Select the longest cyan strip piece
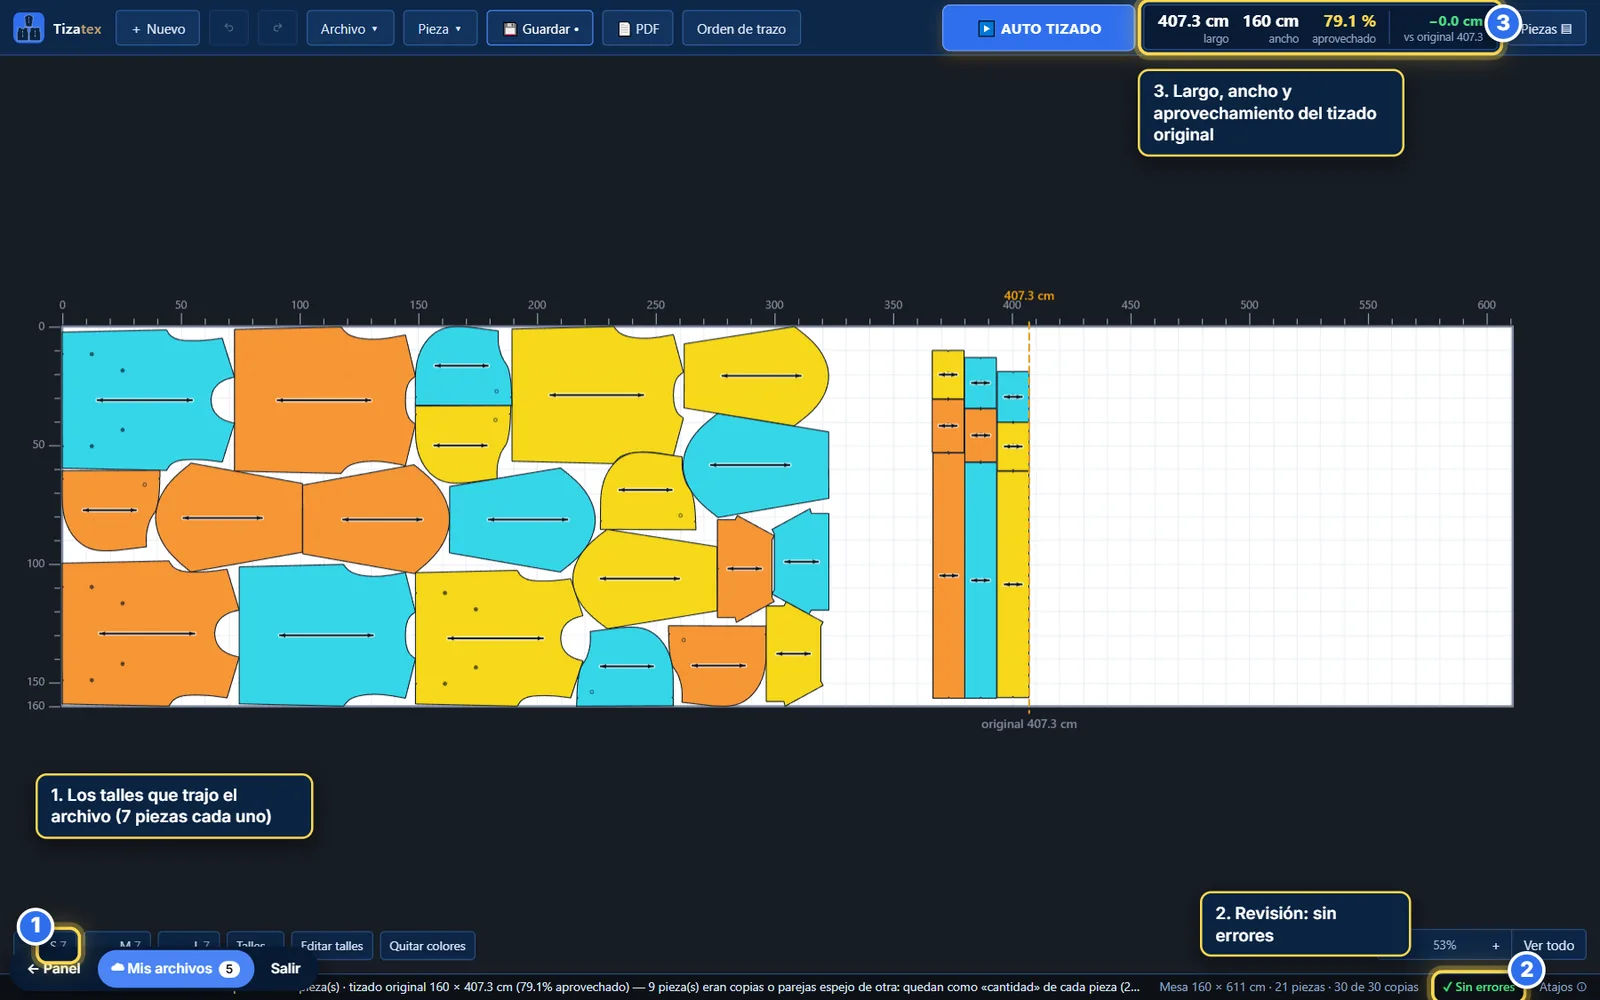The height and width of the screenshot is (1000, 1600). (980, 580)
